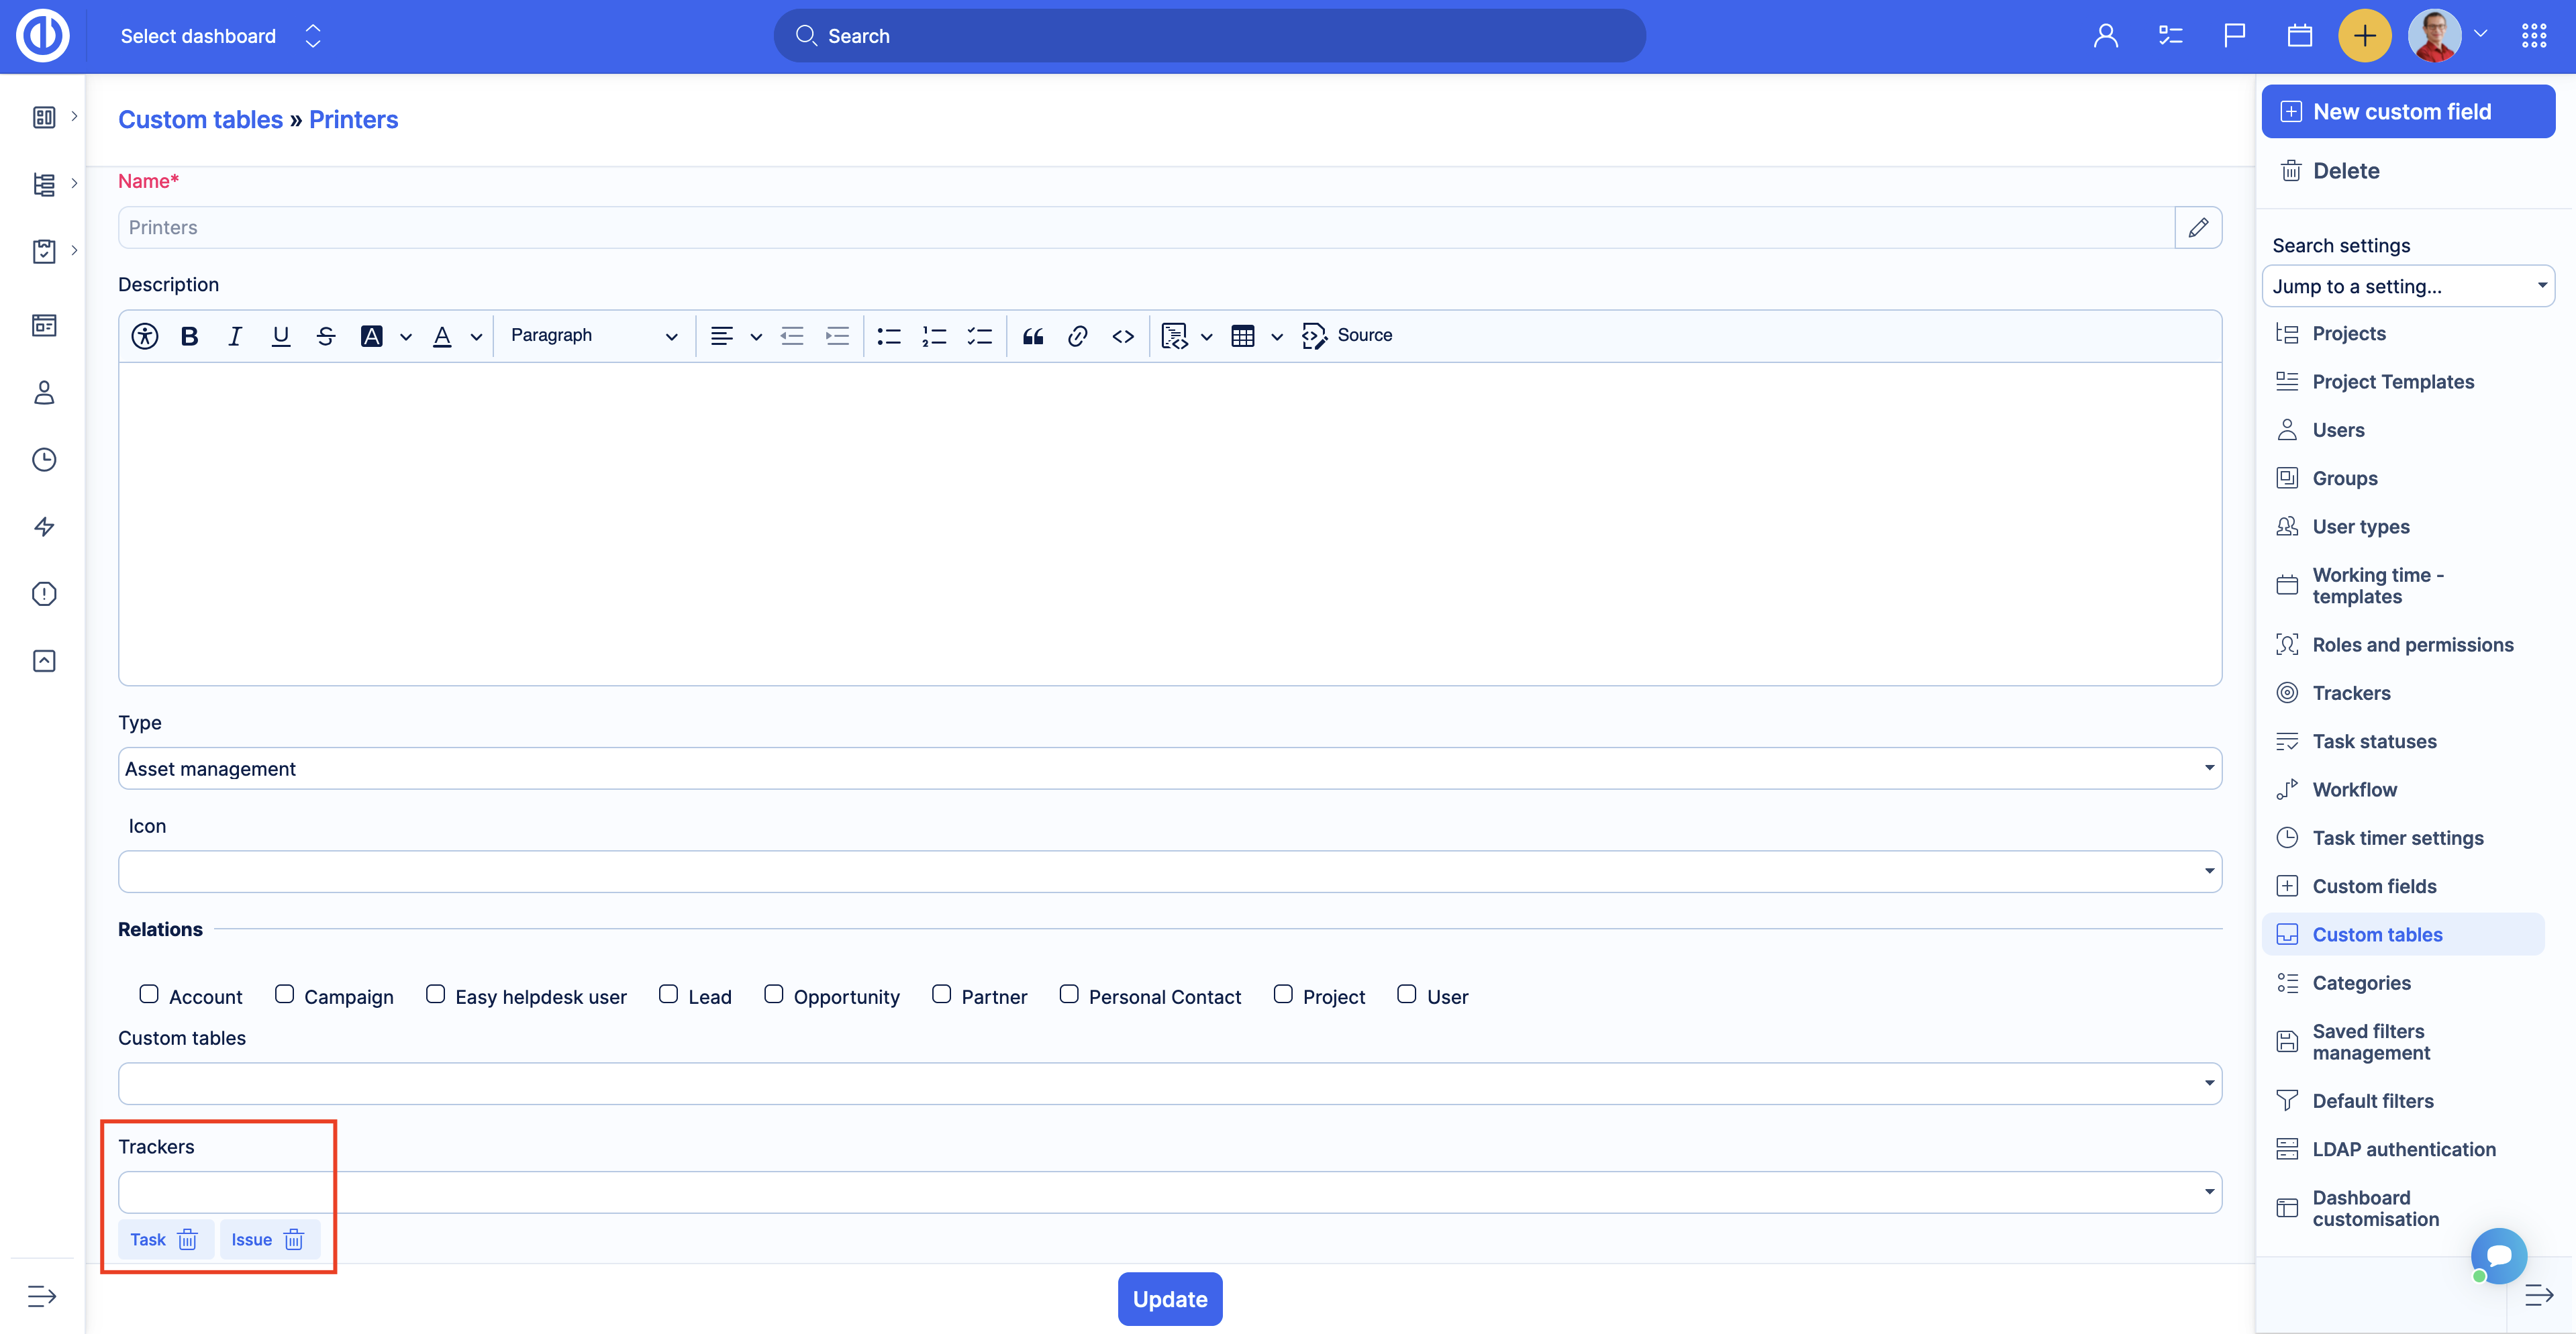2576x1334 pixels.
Task: Open the Paragraph style dropdown
Action: click(593, 336)
